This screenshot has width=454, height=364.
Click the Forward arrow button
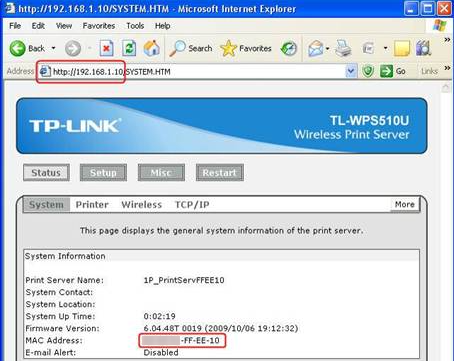coord(73,49)
